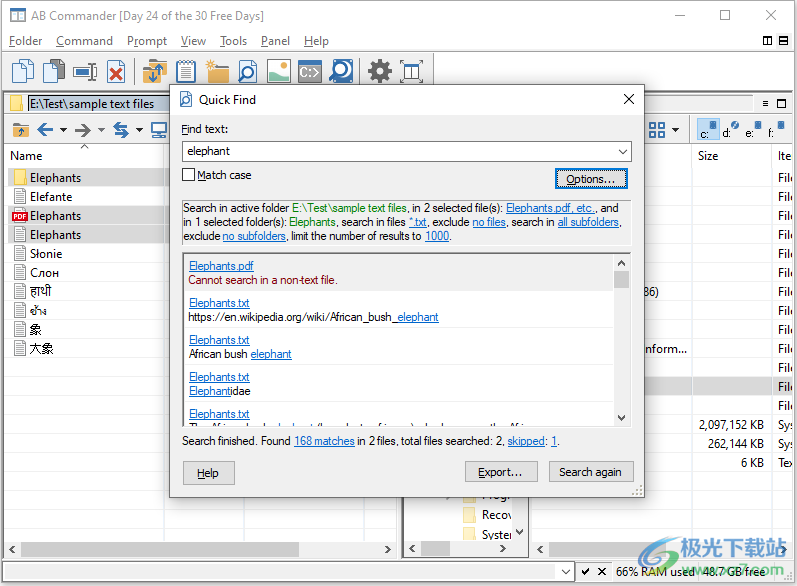
Task: Open the settings gear toolbar icon
Action: pyautogui.click(x=380, y=71)
